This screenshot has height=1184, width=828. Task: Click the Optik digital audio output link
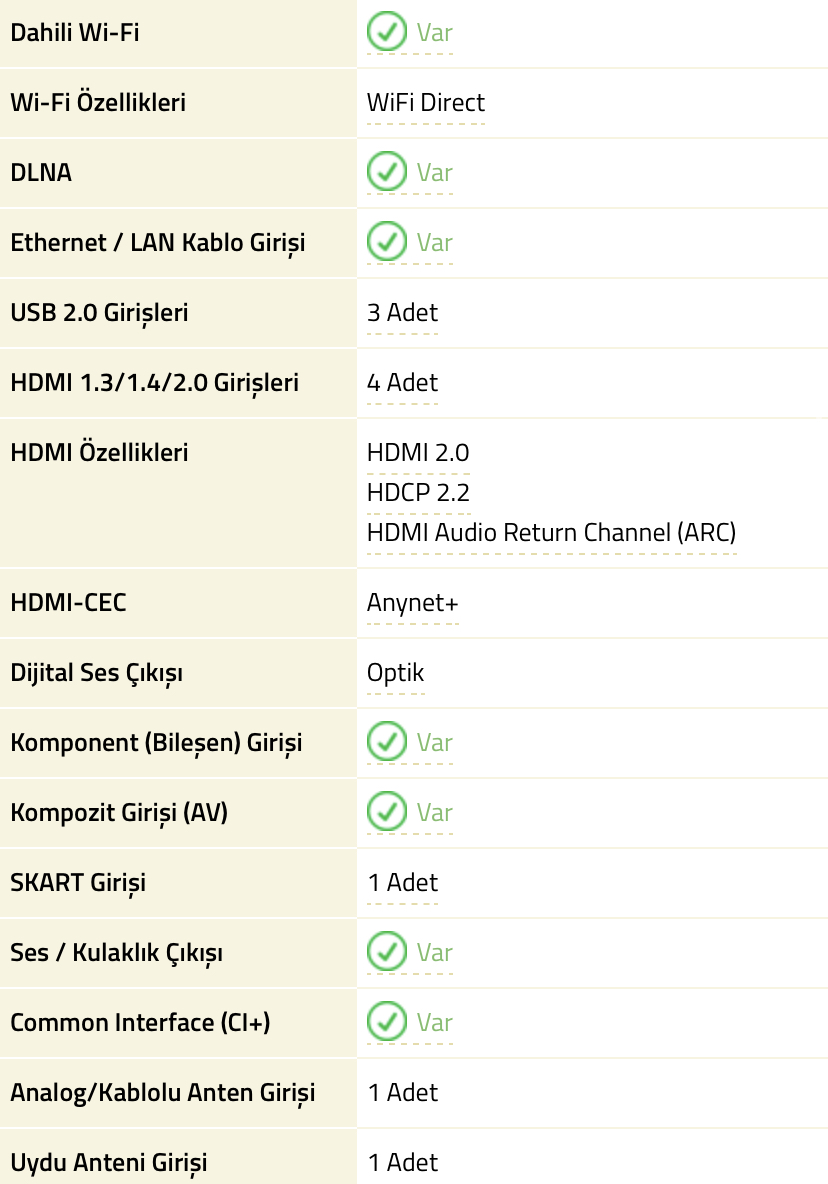pos(396,673)
